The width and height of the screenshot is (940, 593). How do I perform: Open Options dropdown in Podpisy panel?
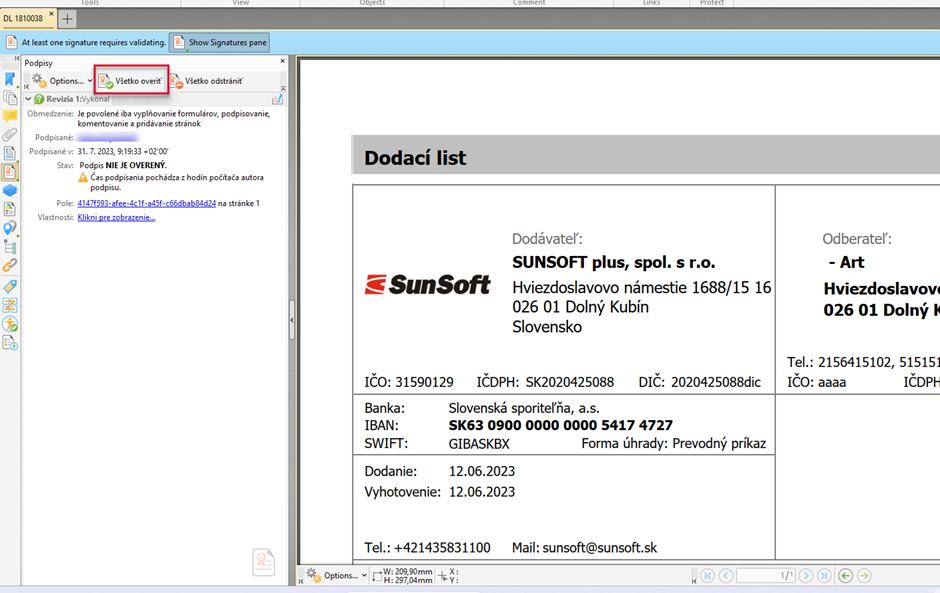(x=60, y=81)
